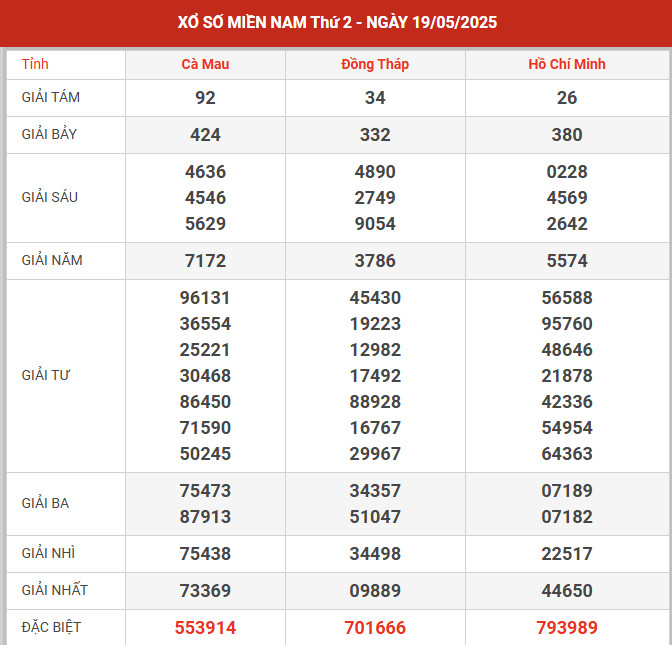Select the GIẢI BẢY row label
The height and width of the screenshot is (645, 672).
(x=49, y=134)
